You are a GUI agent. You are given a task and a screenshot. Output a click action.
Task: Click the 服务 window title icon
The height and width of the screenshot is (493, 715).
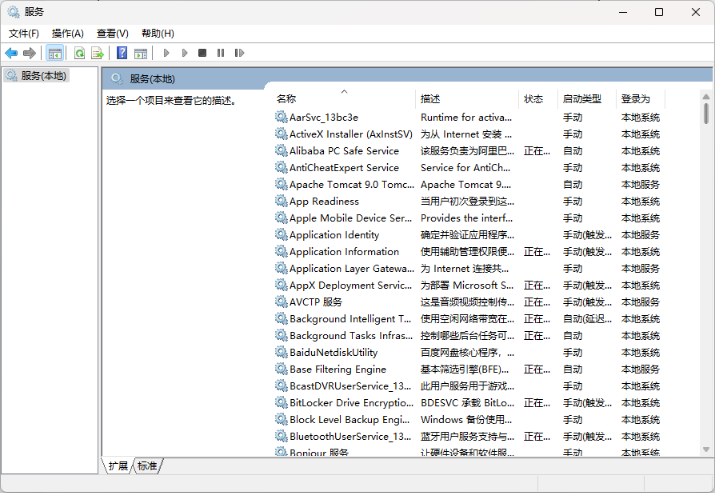[x=13, y=12]
